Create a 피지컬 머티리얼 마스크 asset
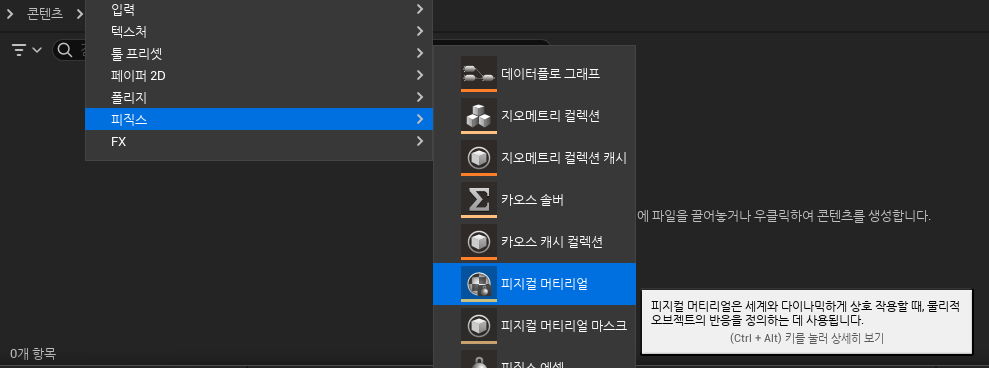The height and width of the screenshot is (368, 989). [534, 326]
